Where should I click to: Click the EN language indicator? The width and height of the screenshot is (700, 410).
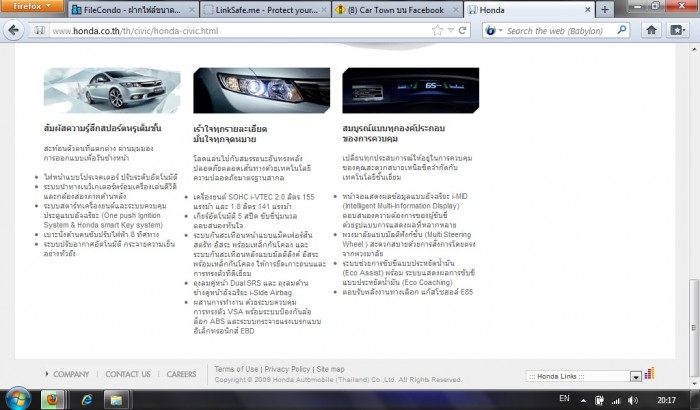(564, 398)
